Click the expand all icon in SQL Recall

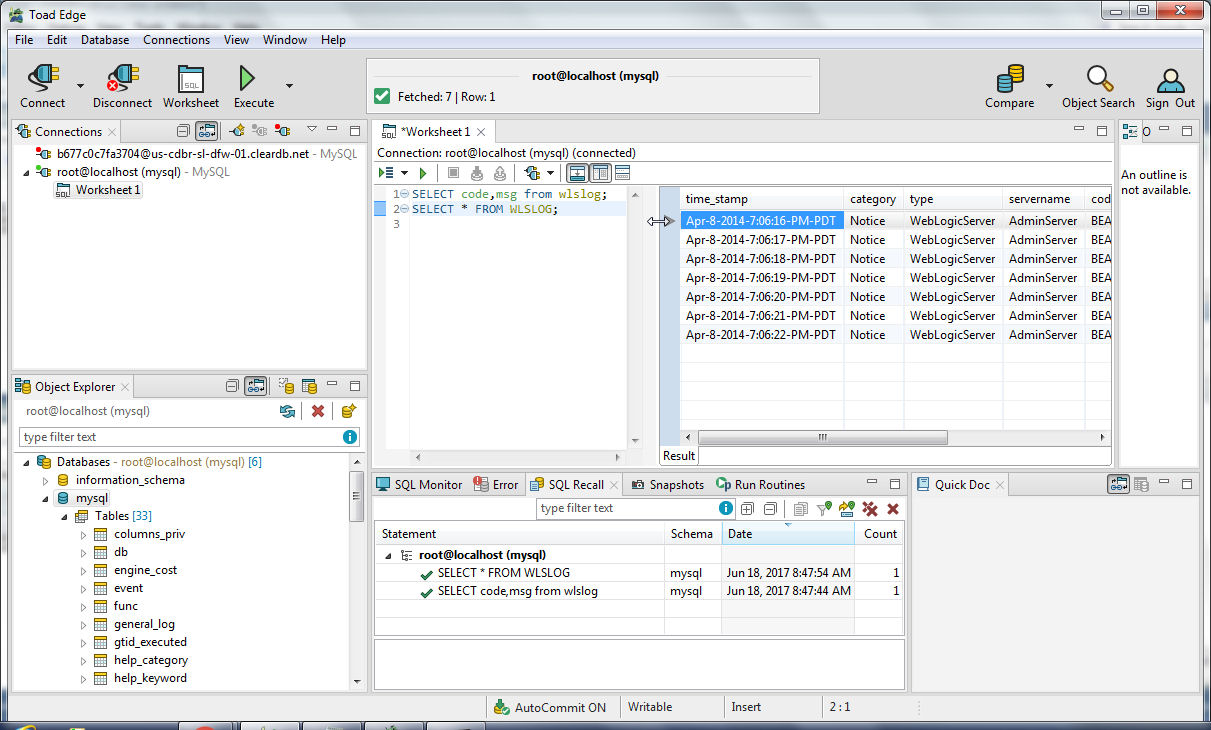(x=747, y=508)
